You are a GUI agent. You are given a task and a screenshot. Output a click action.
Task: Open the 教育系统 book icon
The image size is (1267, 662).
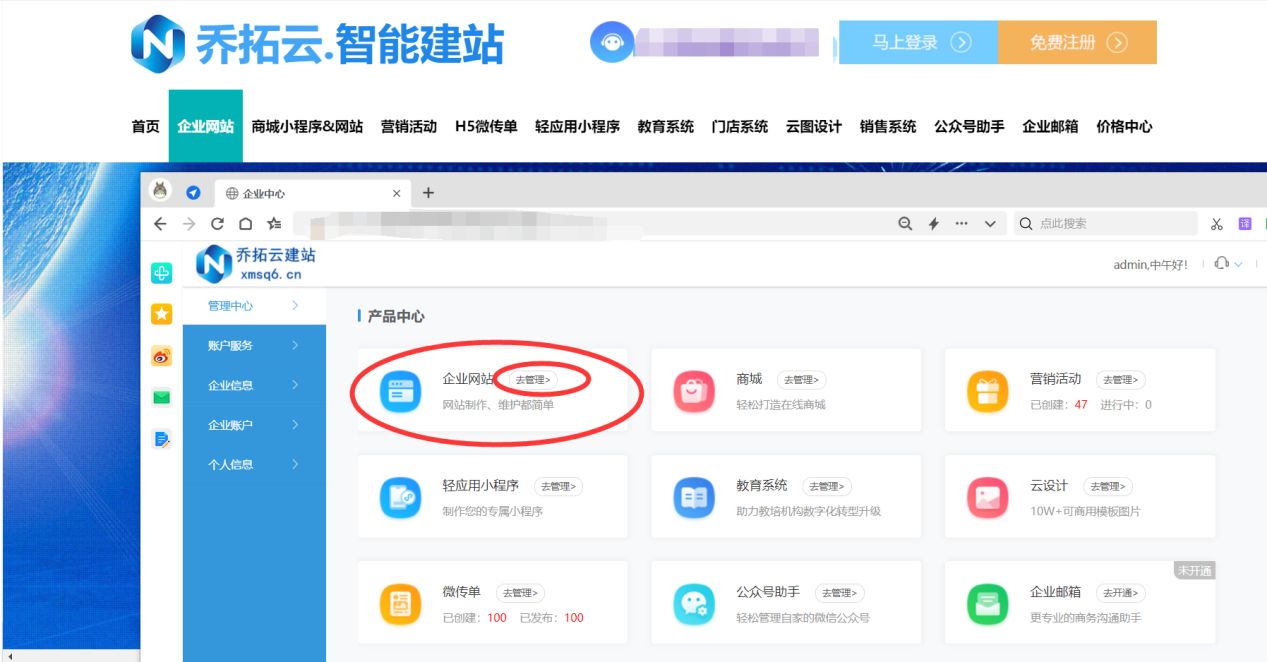tap(694, 497)
